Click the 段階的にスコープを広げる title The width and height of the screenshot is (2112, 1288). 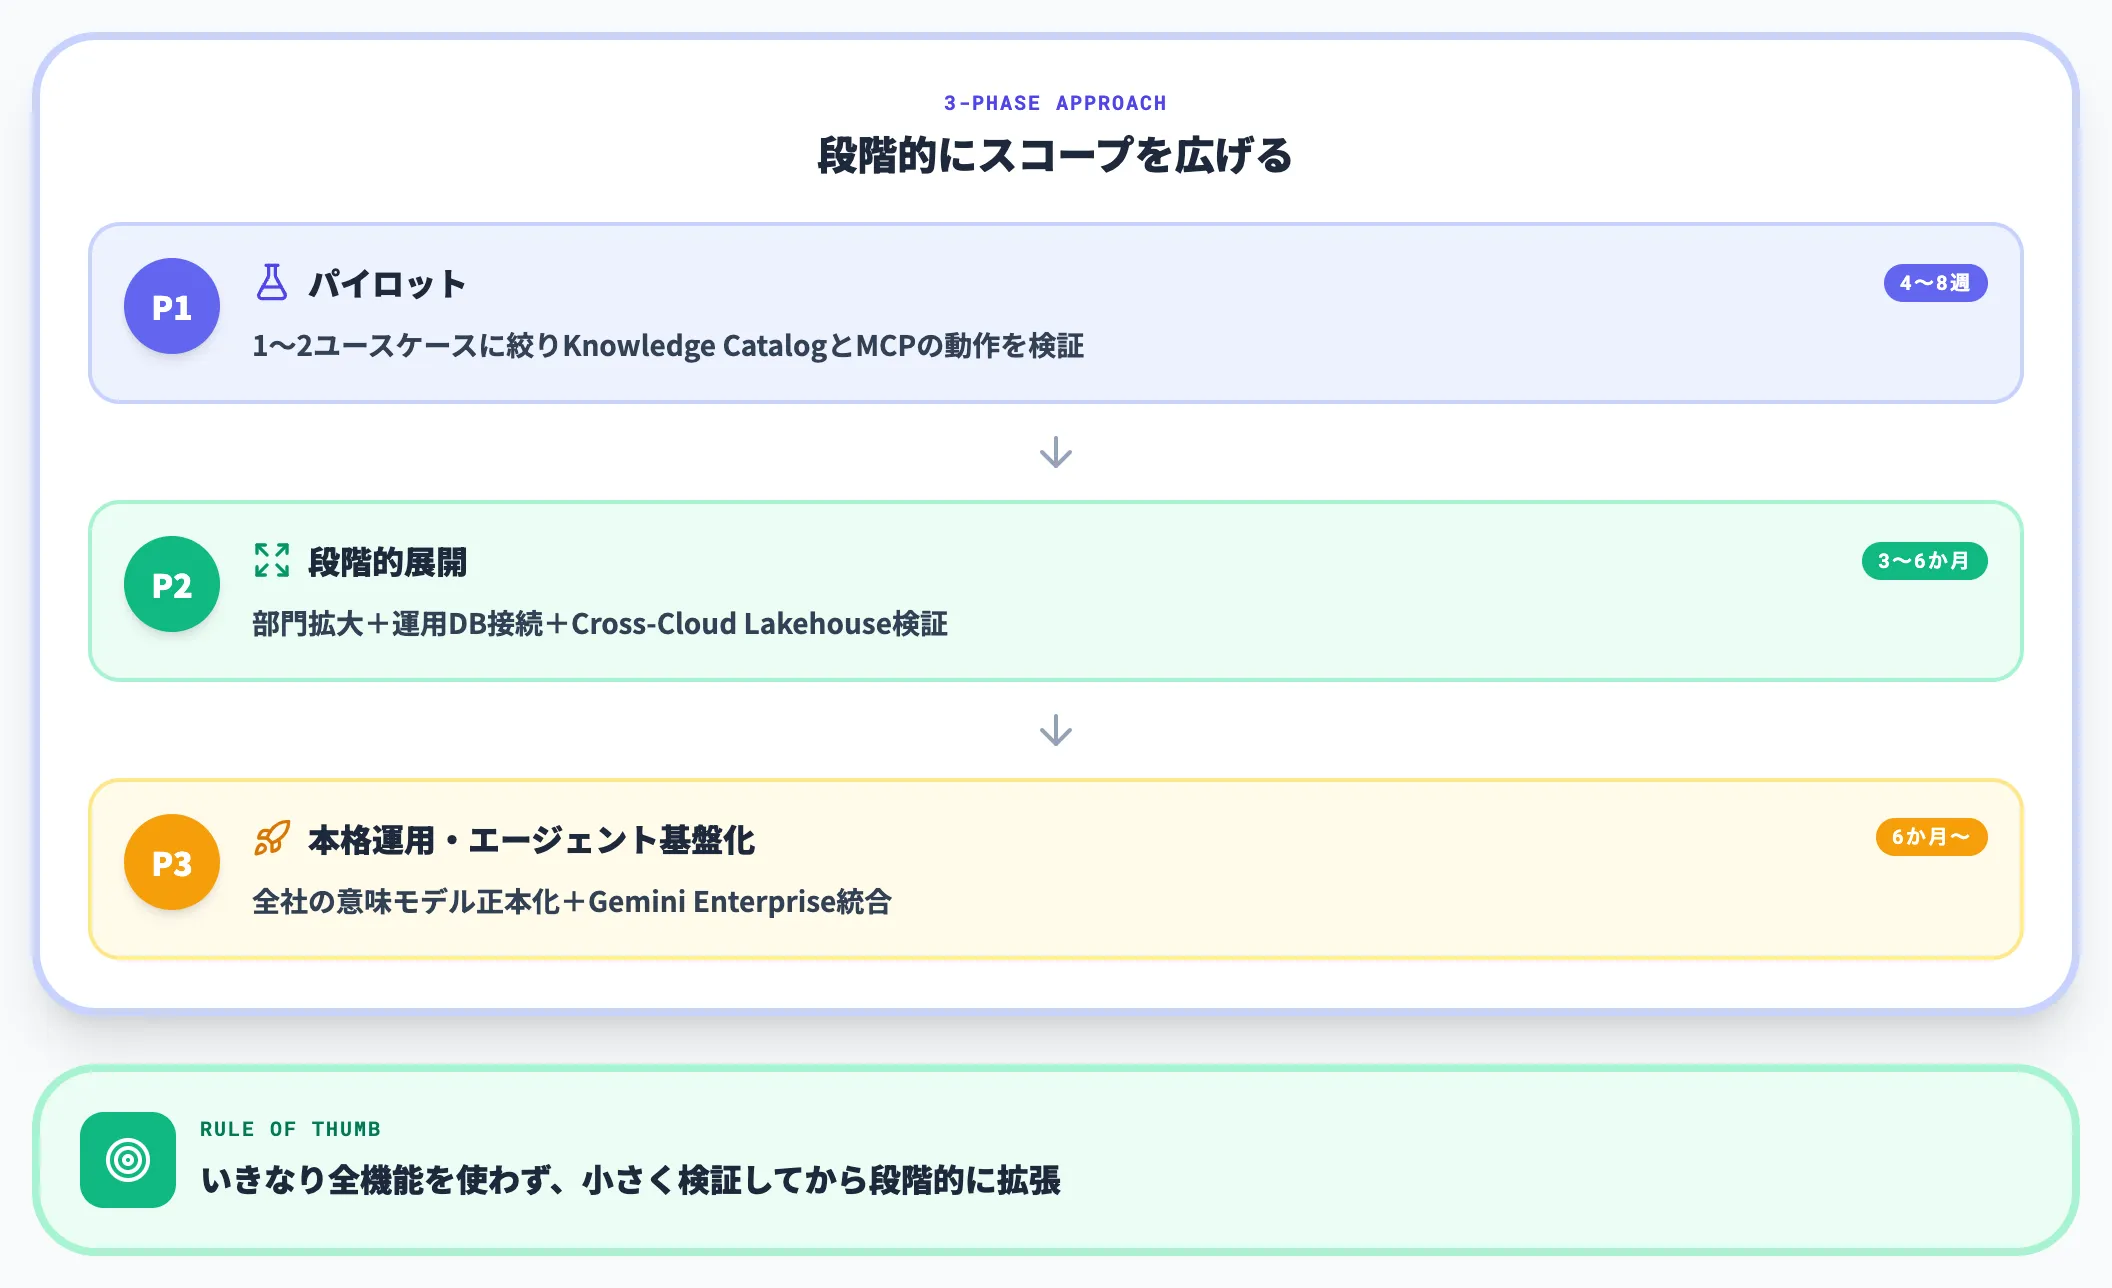(x=1055, y=156)
